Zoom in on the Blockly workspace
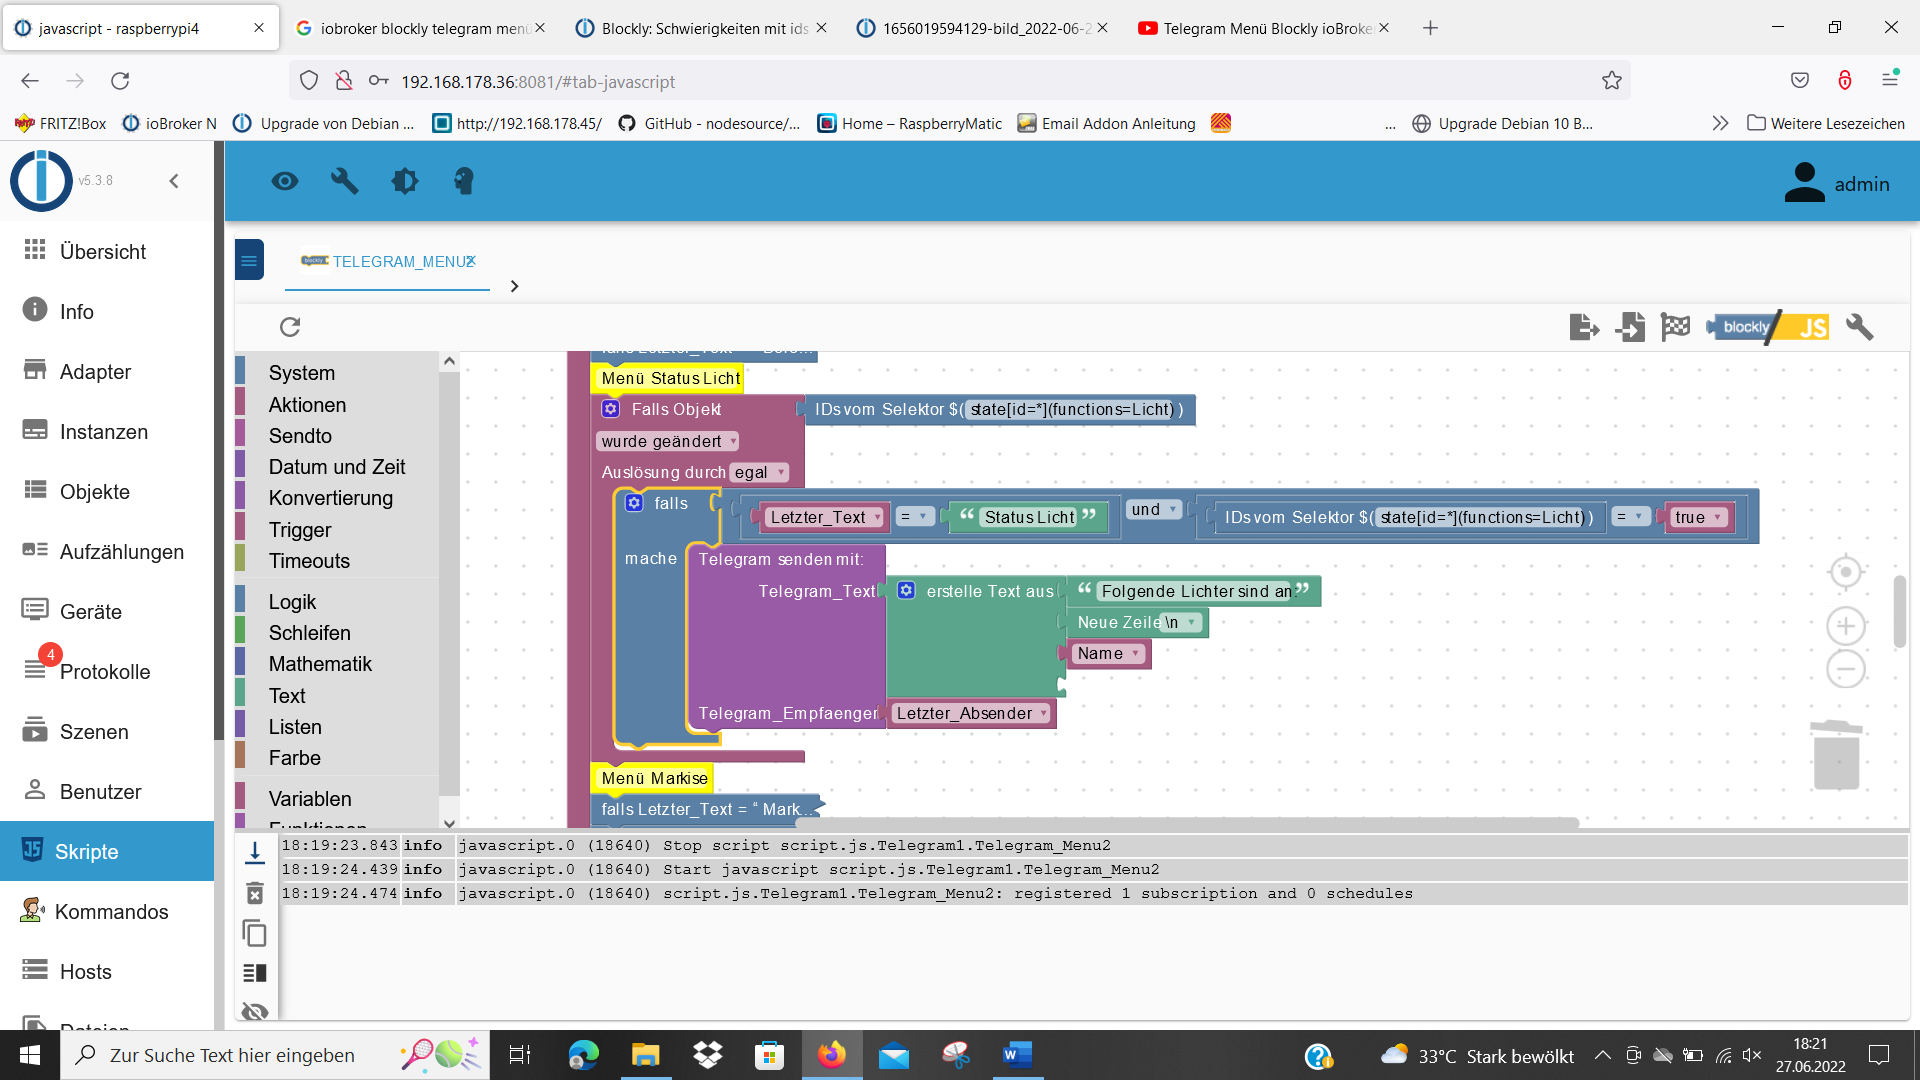The image size is (1920, 1080). [1845, 626]
